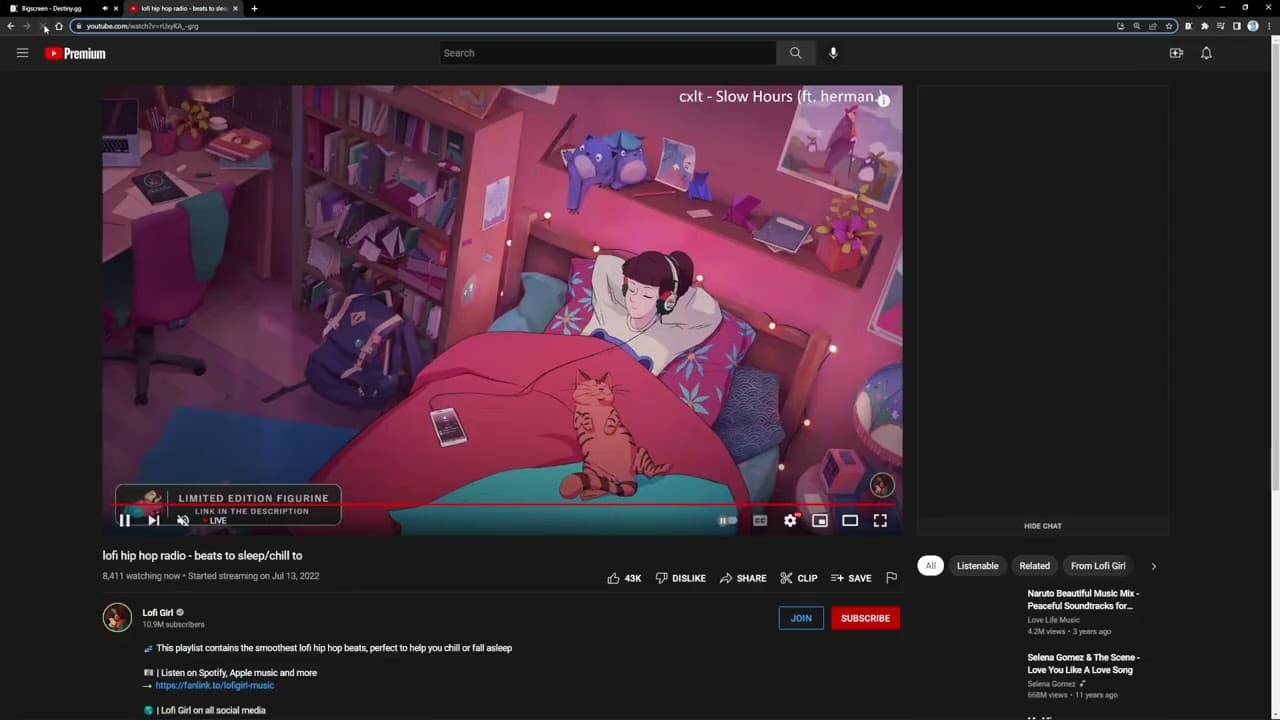Search with voice microphone
The image size is (1280, 720).
tap(833, 53)
